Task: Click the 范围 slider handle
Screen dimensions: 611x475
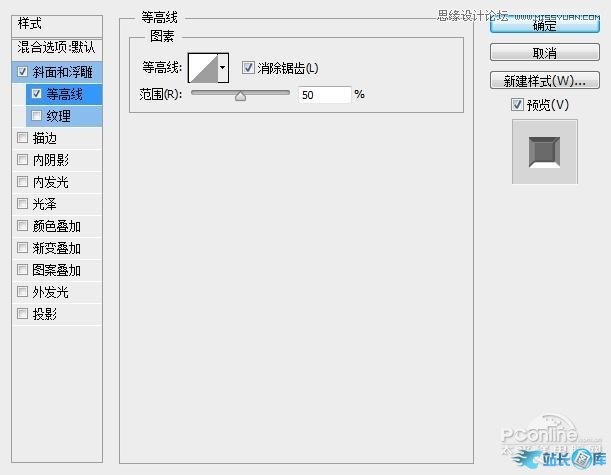Action: [240, 96]
